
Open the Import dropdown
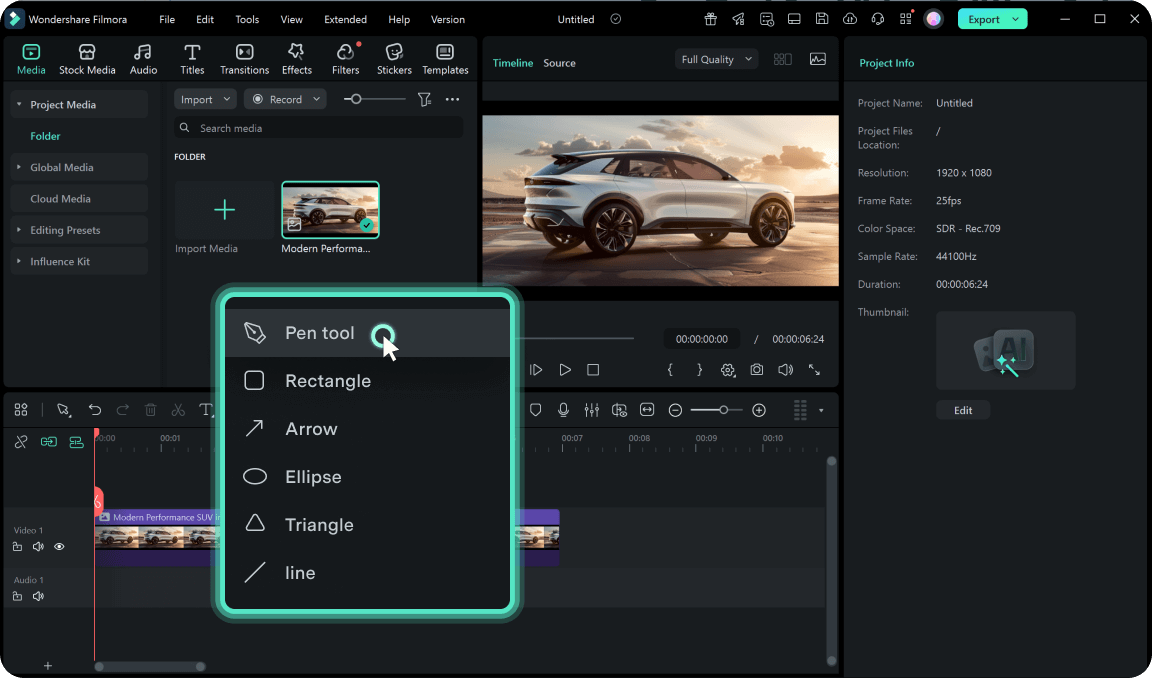(x=205, y=99)
